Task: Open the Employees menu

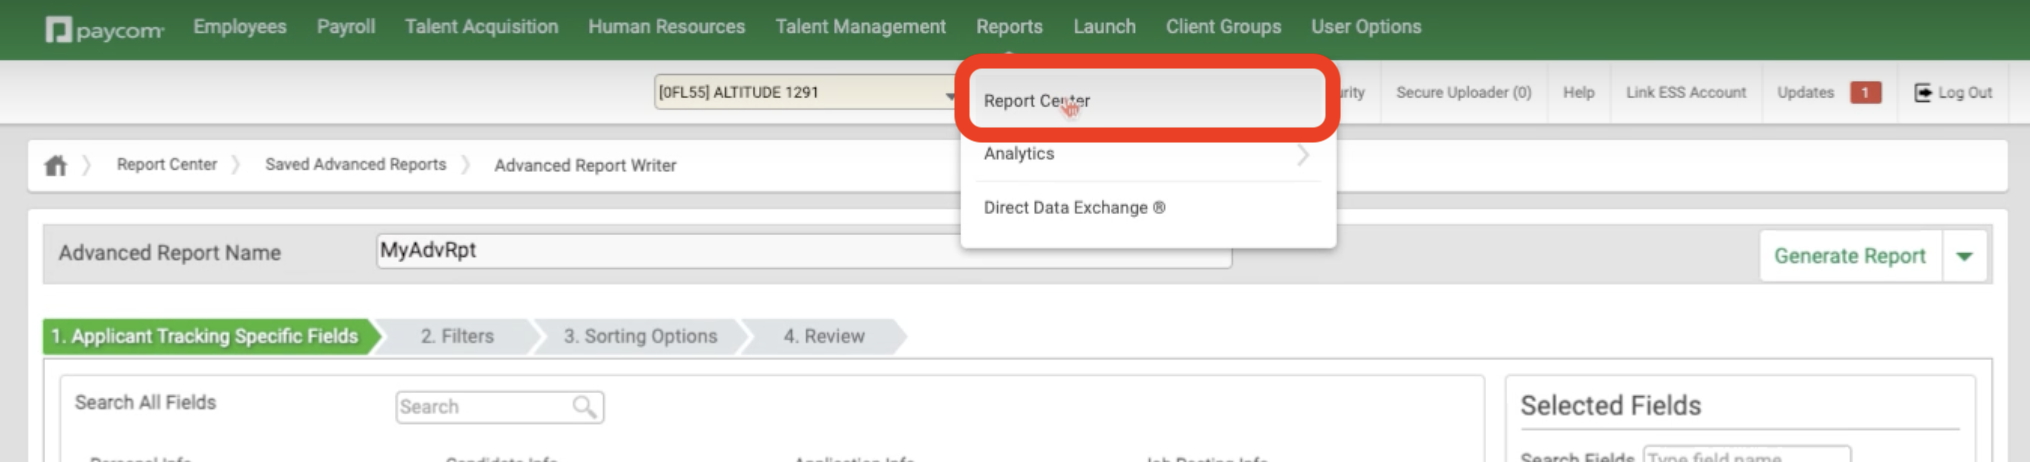Action: [240, 27]
